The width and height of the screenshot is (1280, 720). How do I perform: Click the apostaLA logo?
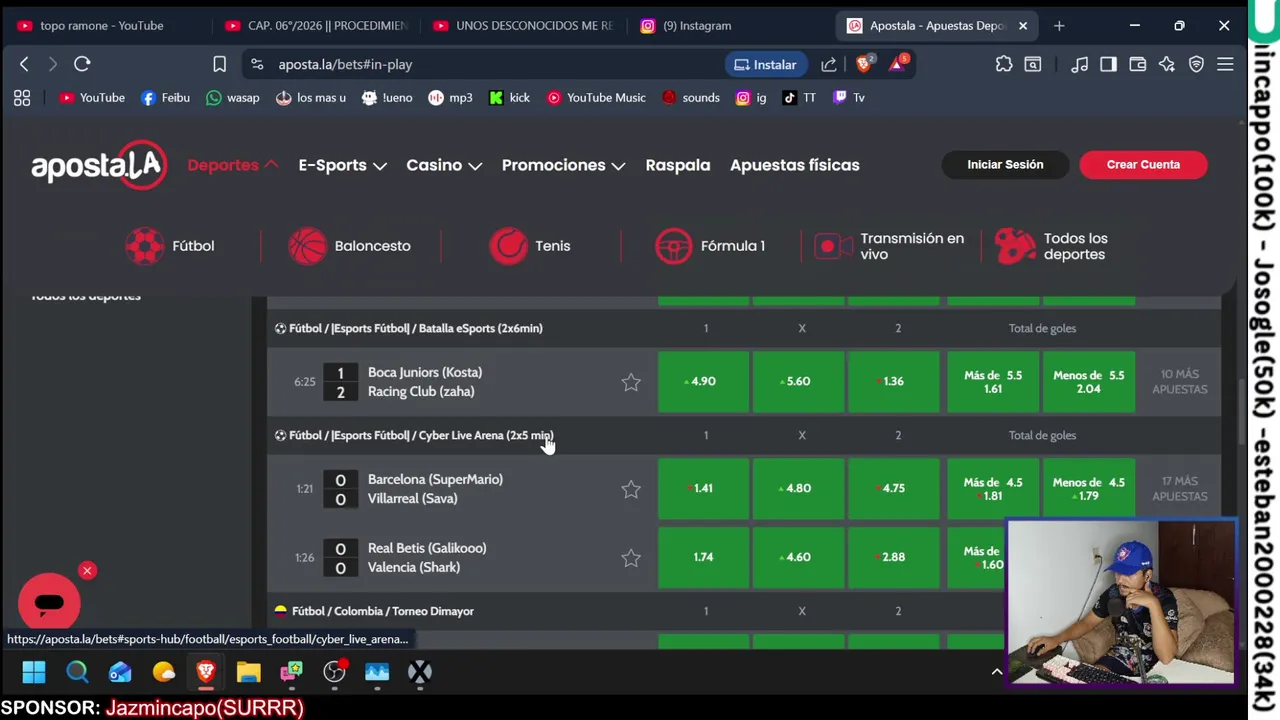[98, 165]
